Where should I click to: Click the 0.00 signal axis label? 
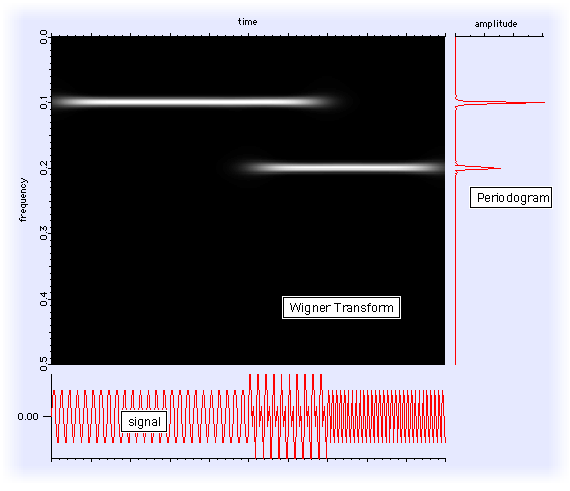click(x=28, y=416)
